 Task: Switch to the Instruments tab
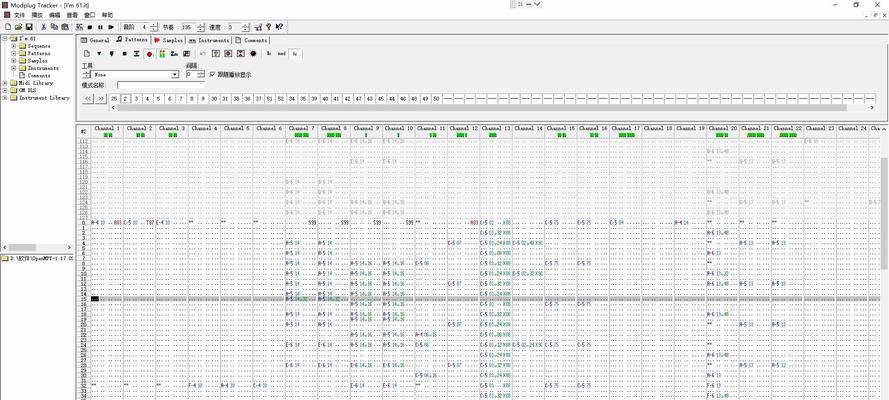tap(209, 40)
